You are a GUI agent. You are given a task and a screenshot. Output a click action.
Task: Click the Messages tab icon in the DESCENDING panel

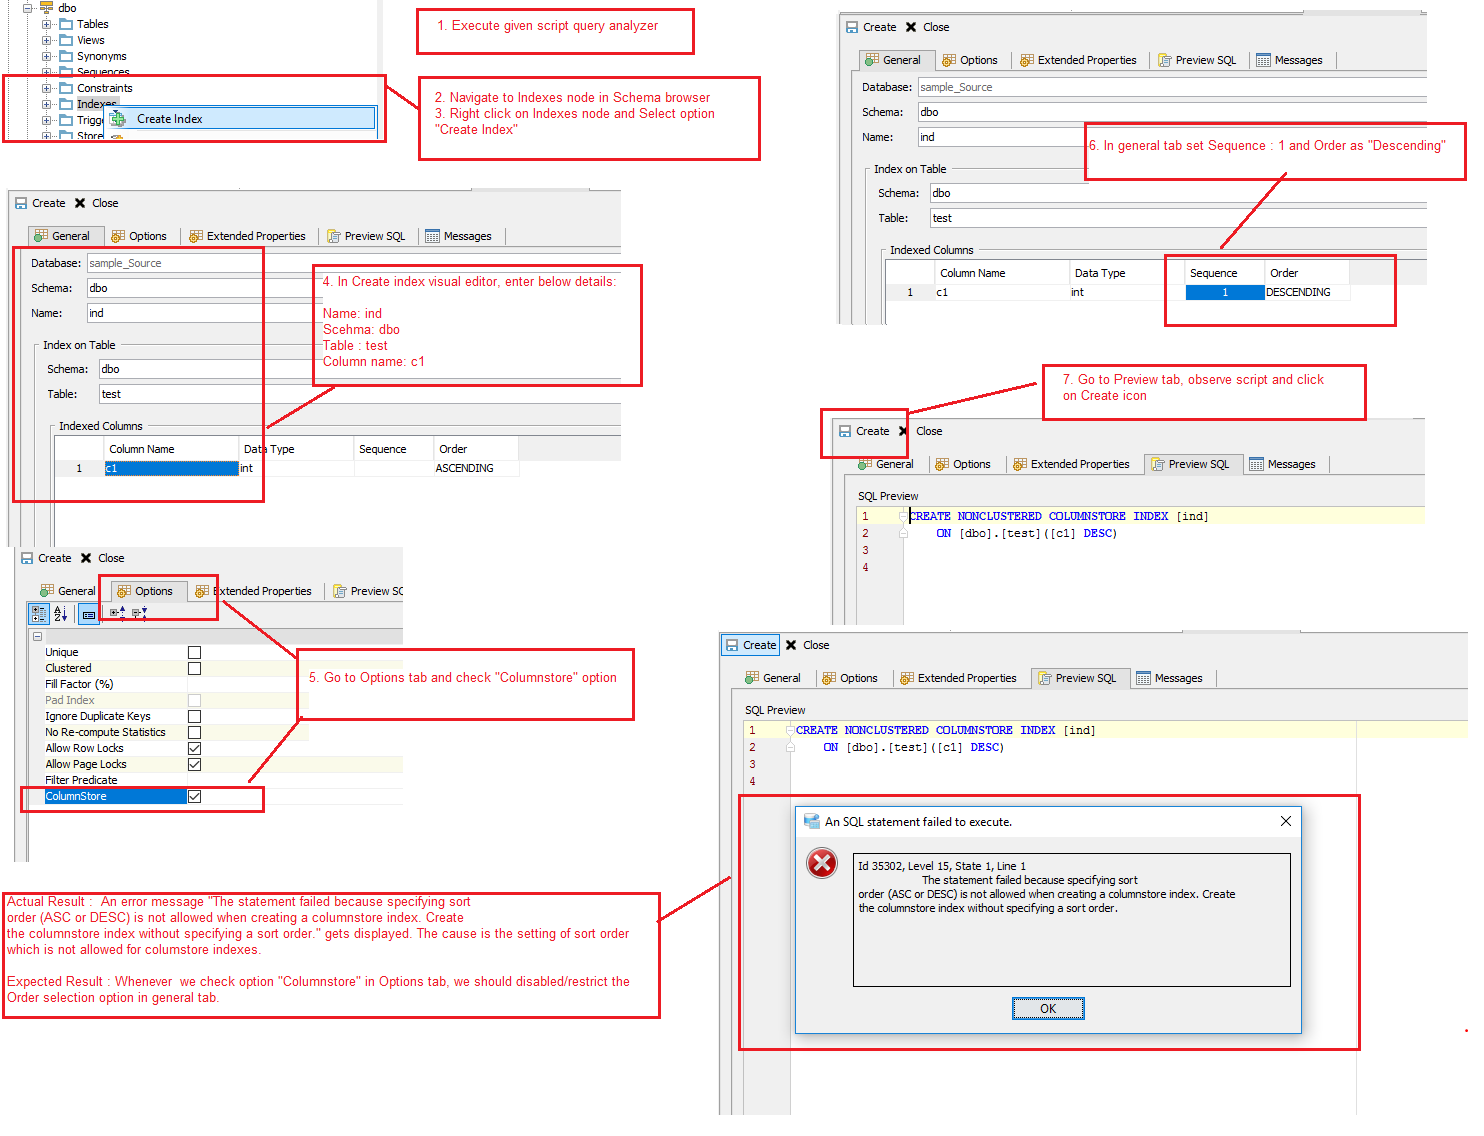coord(1263,60)
